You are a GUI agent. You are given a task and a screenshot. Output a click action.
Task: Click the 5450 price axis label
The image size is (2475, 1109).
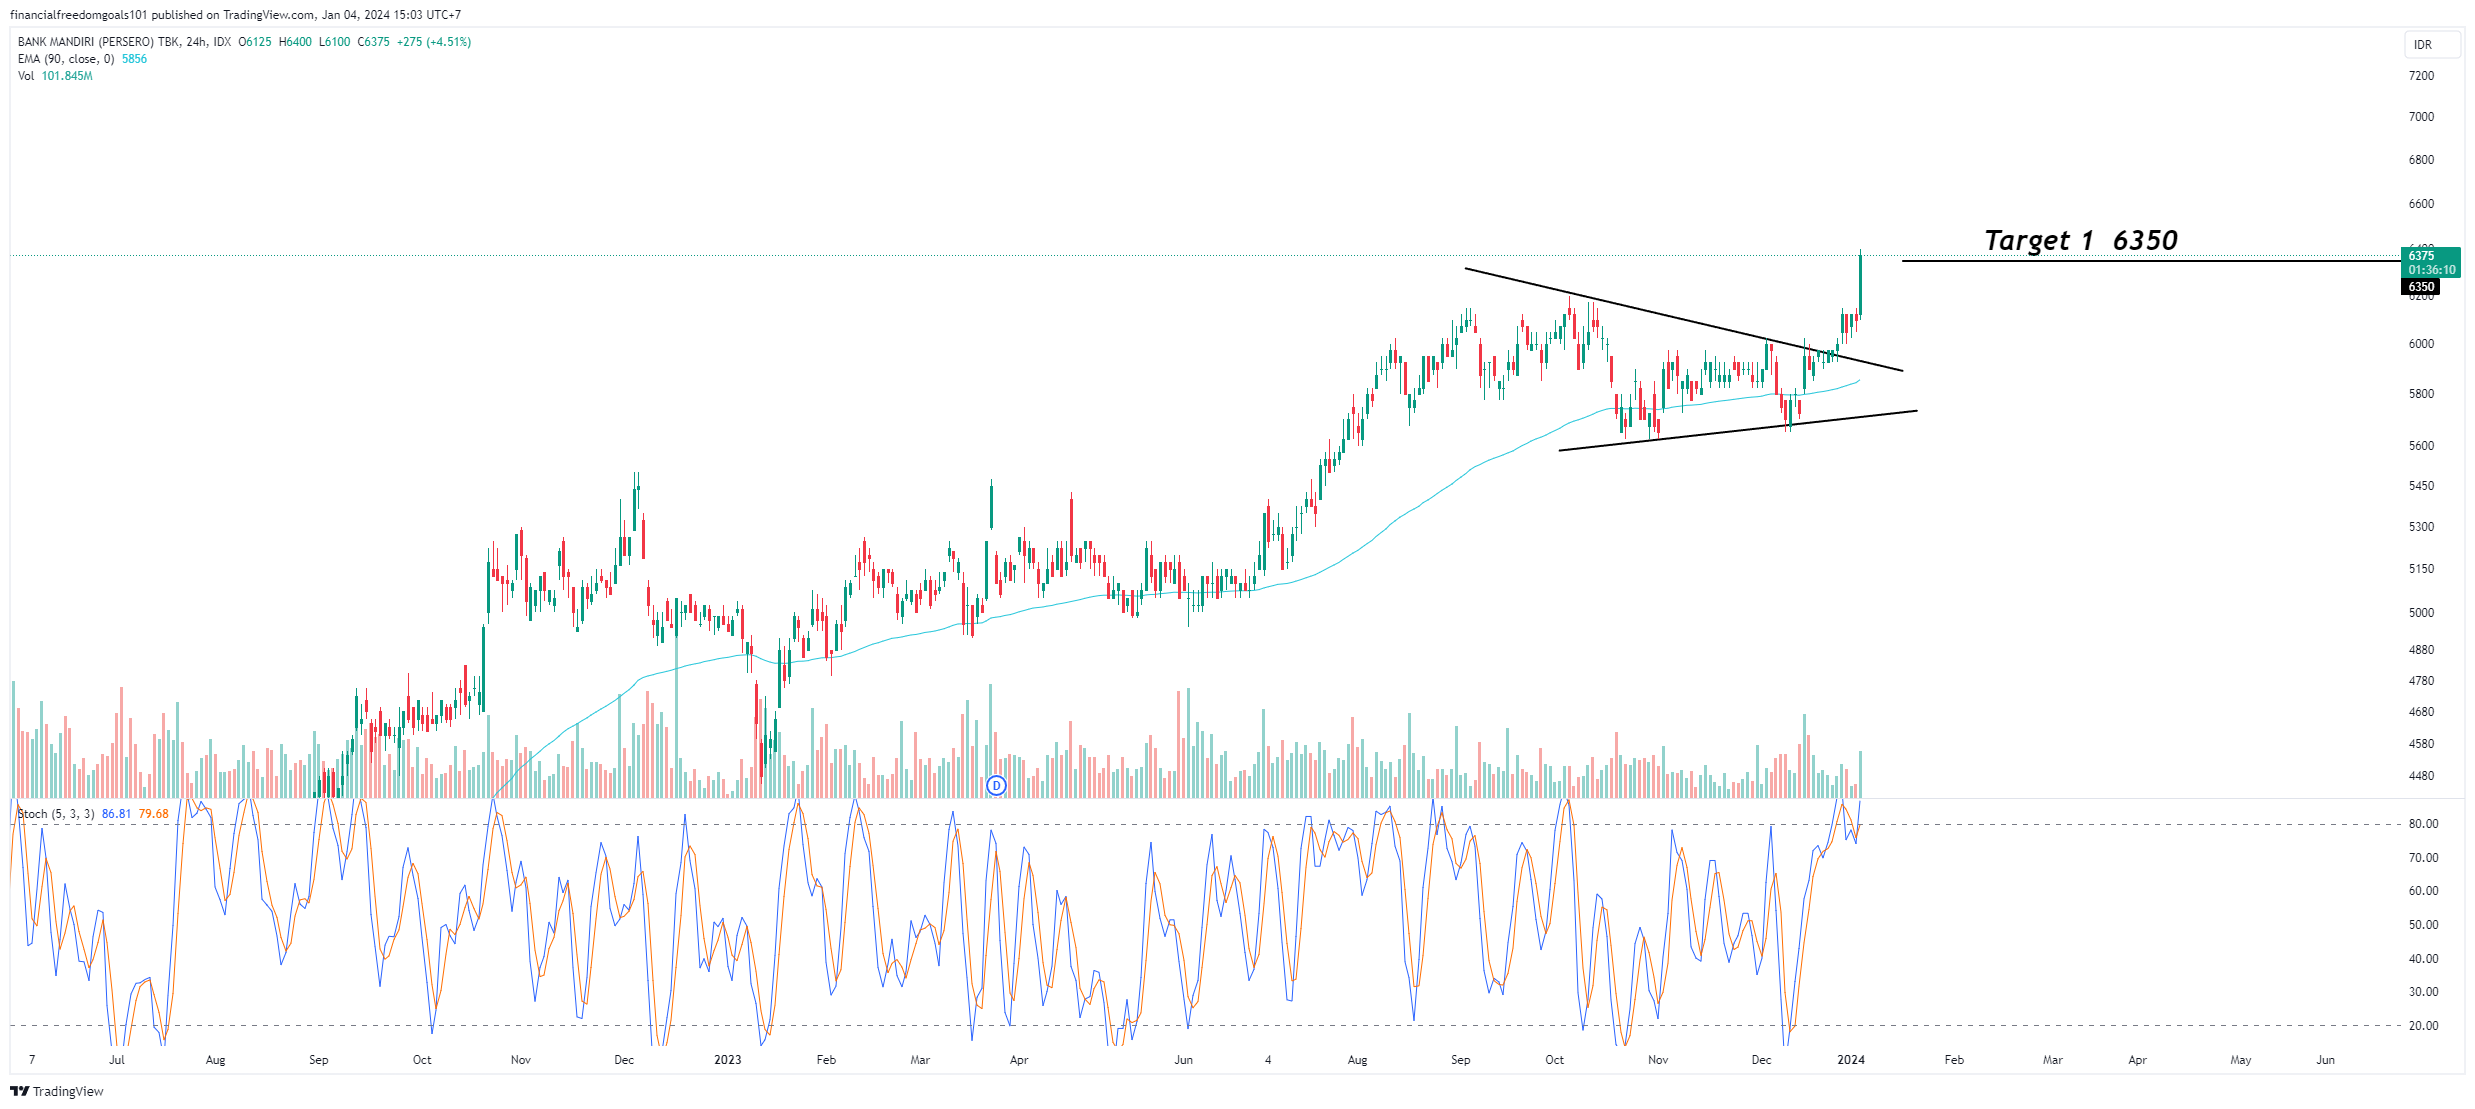(x=2421, y=486)
